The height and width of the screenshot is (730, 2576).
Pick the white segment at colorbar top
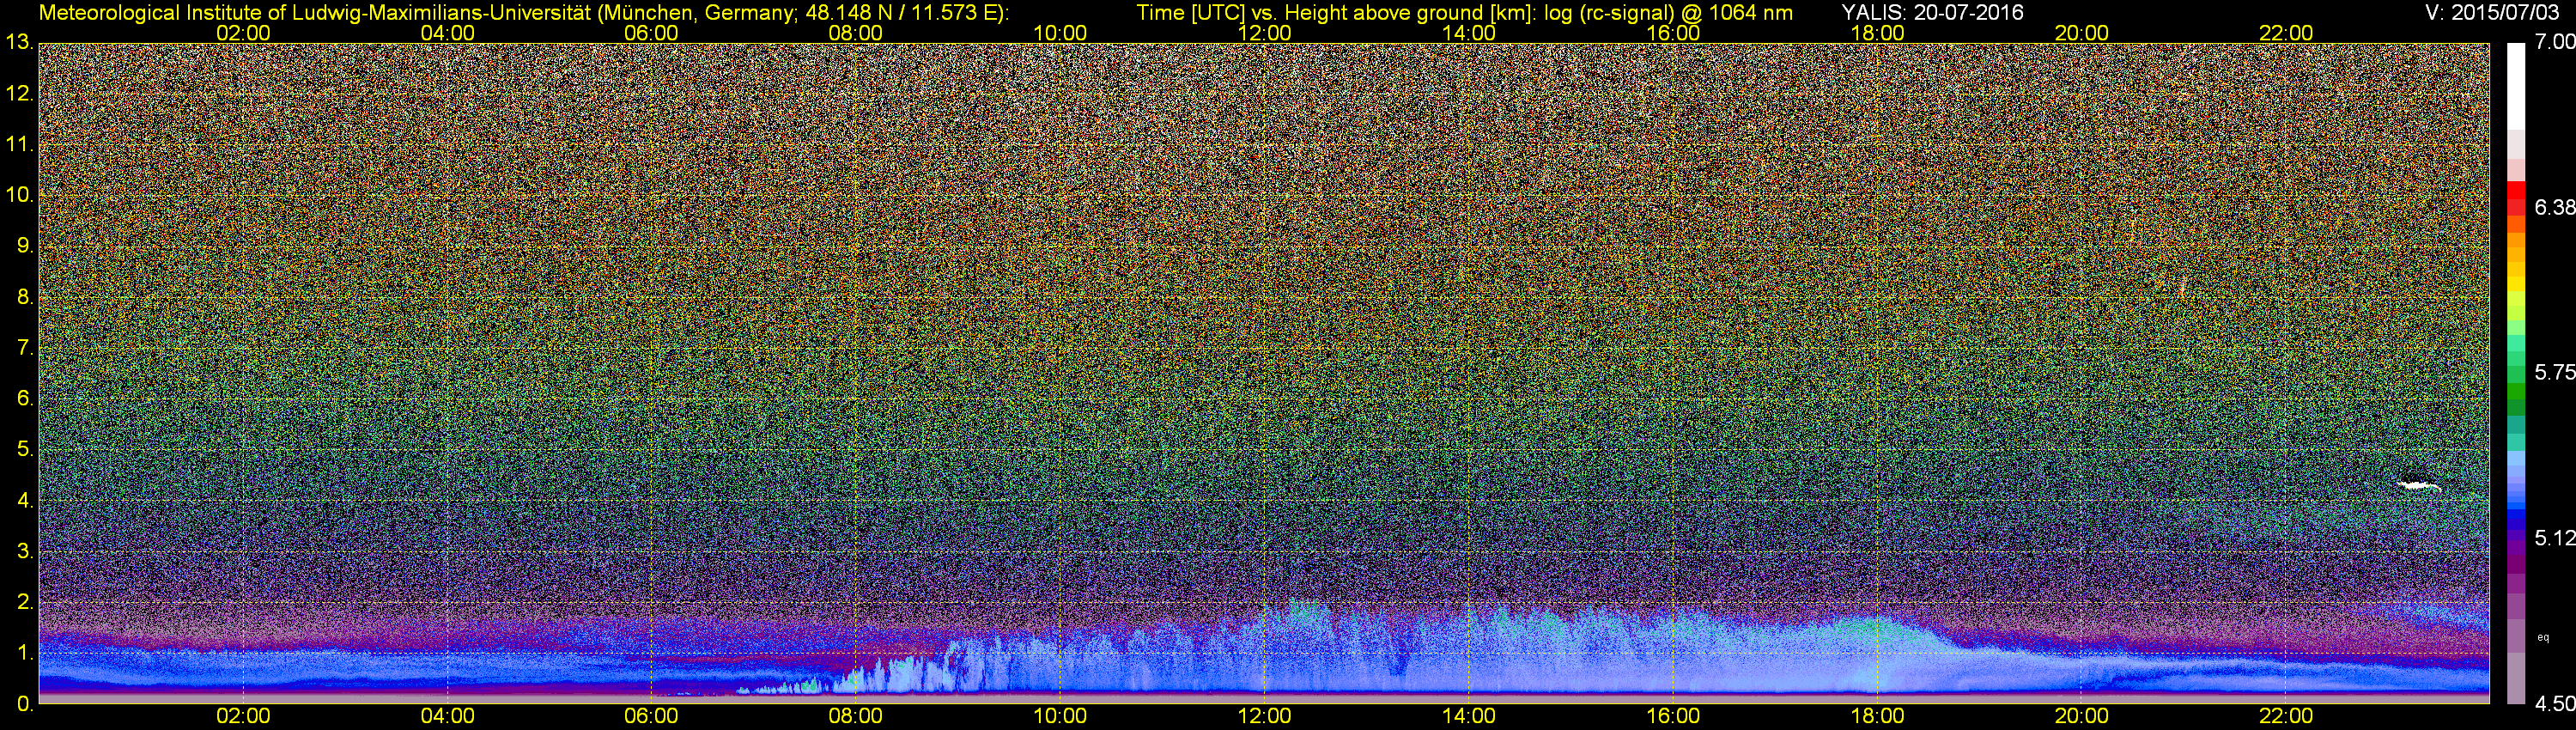[x=2516, y=85]
